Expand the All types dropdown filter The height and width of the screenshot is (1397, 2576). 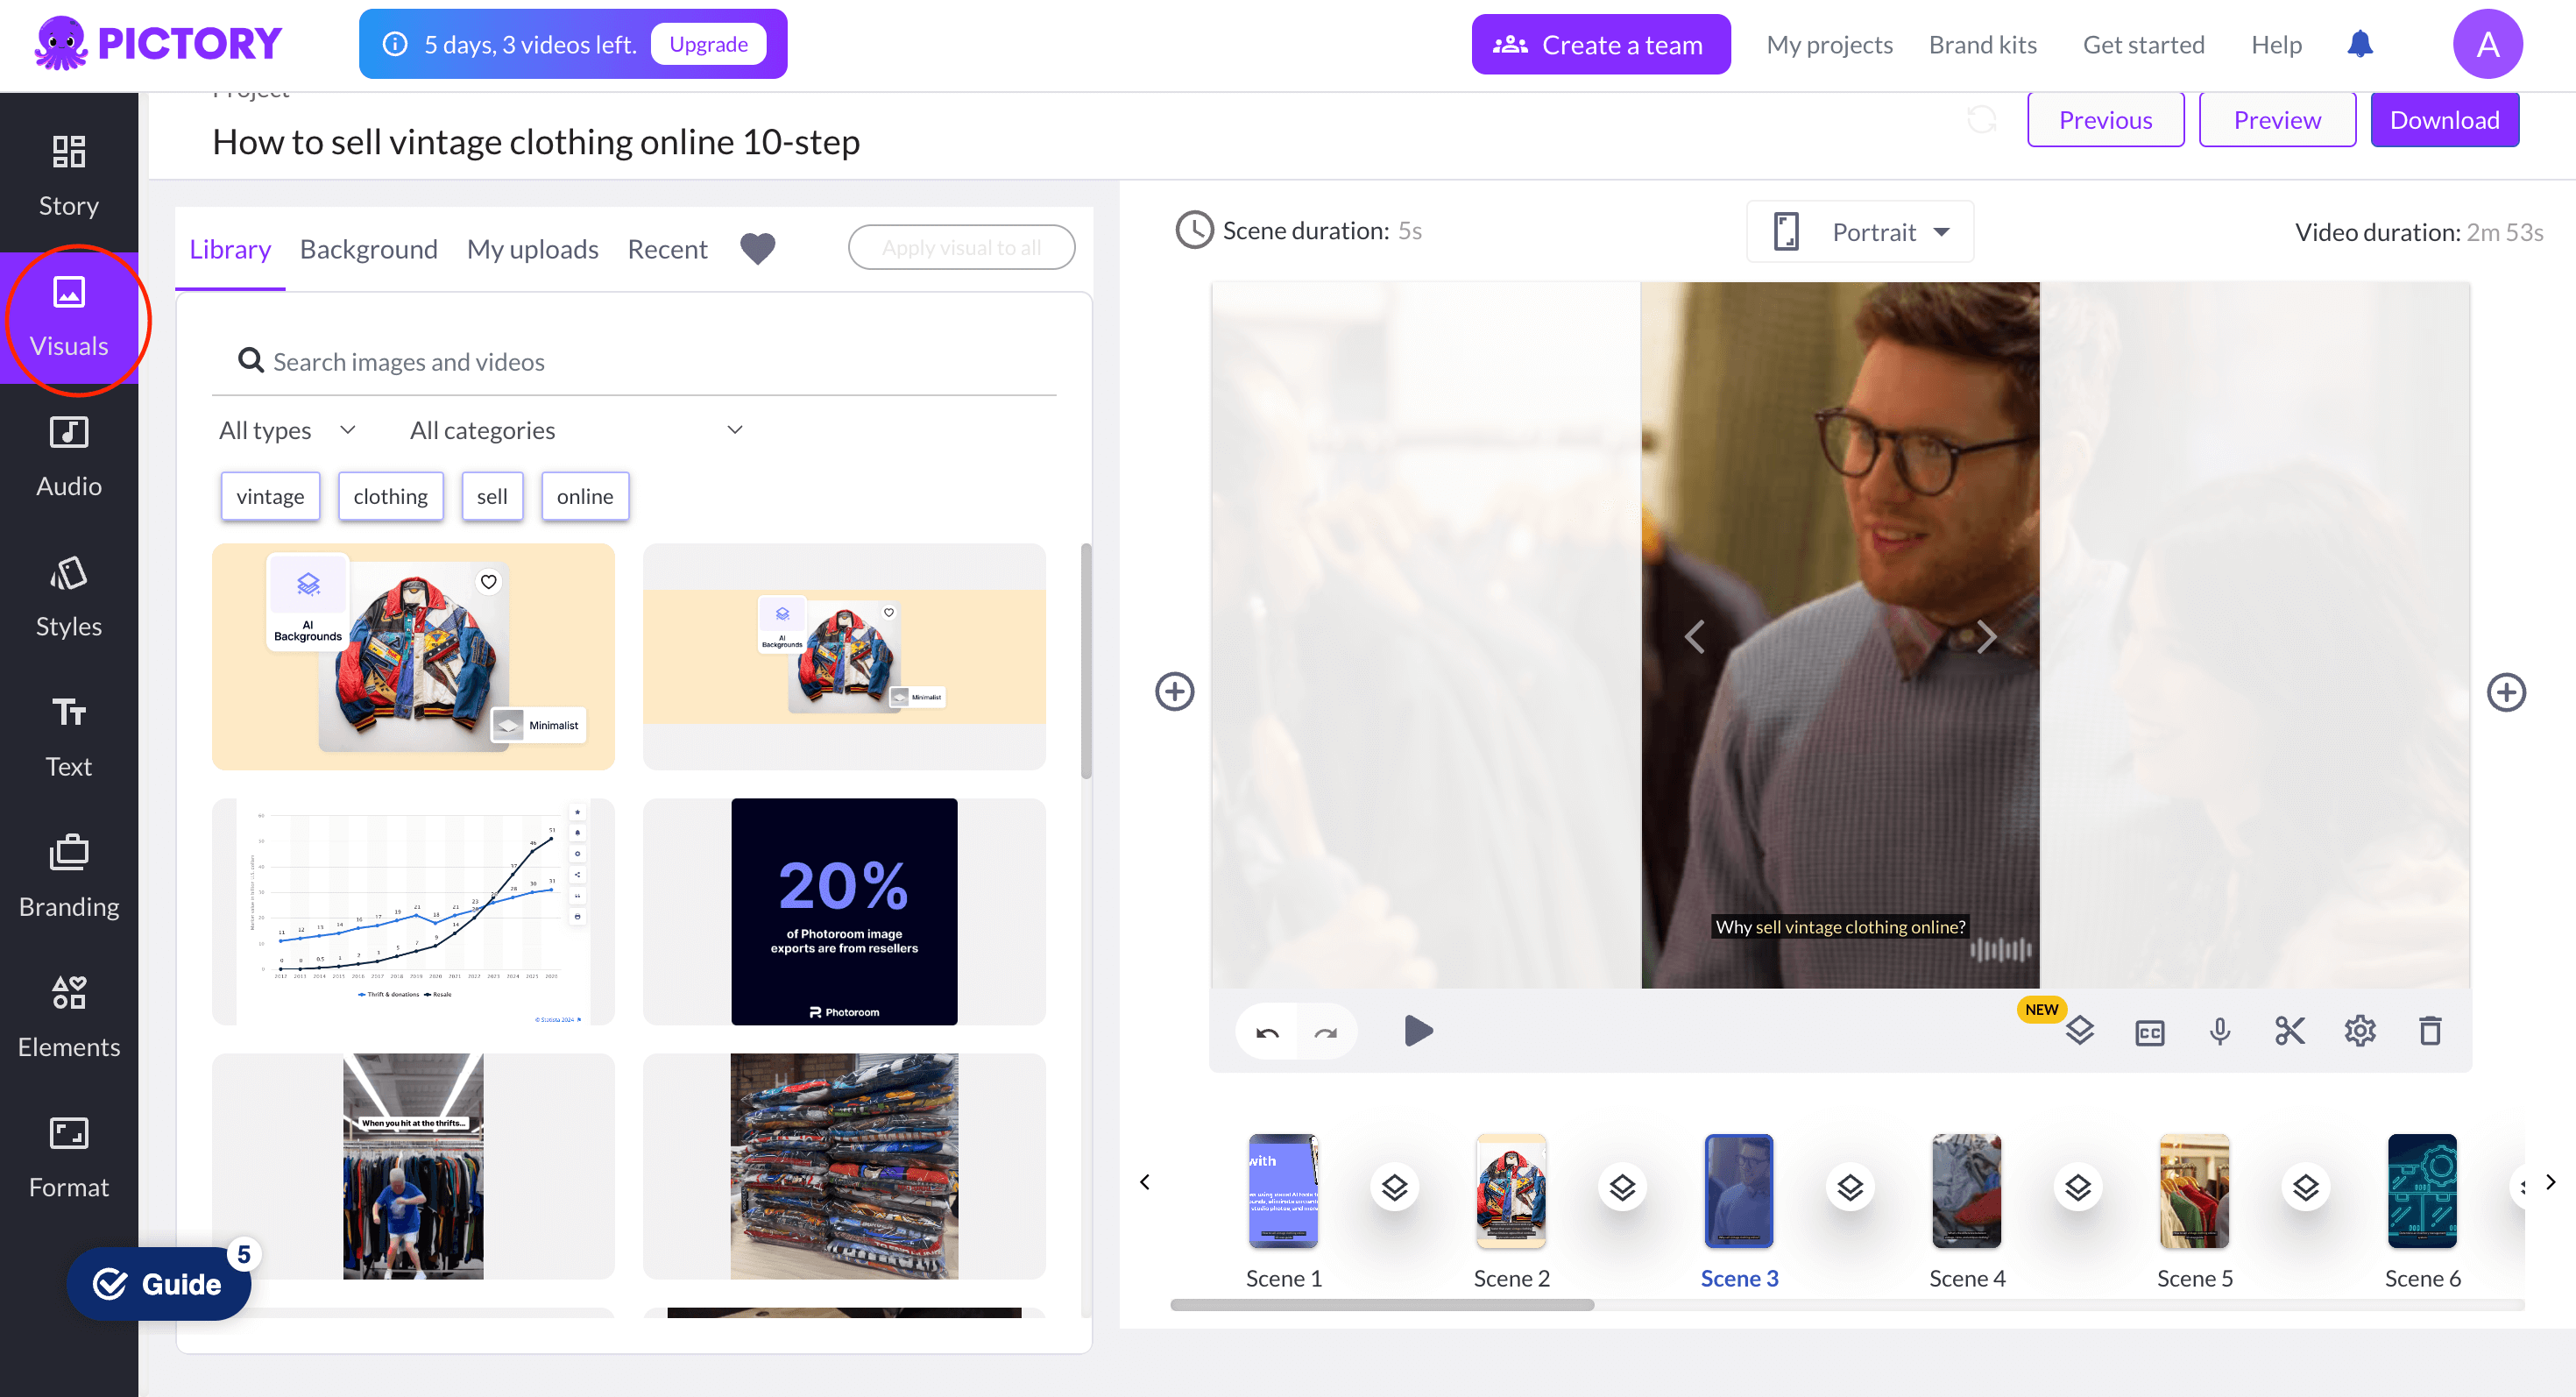[284, 430]
